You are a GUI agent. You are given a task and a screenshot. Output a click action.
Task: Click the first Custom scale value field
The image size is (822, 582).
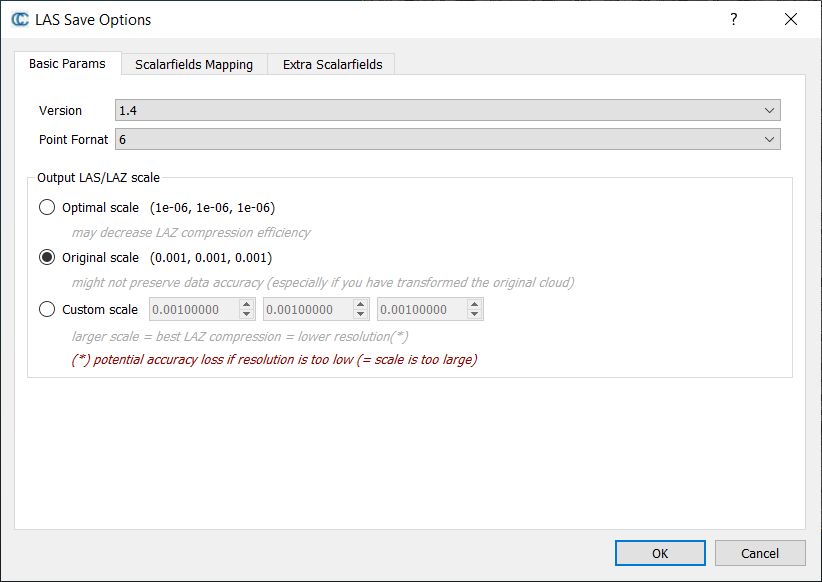coord(193,309)
